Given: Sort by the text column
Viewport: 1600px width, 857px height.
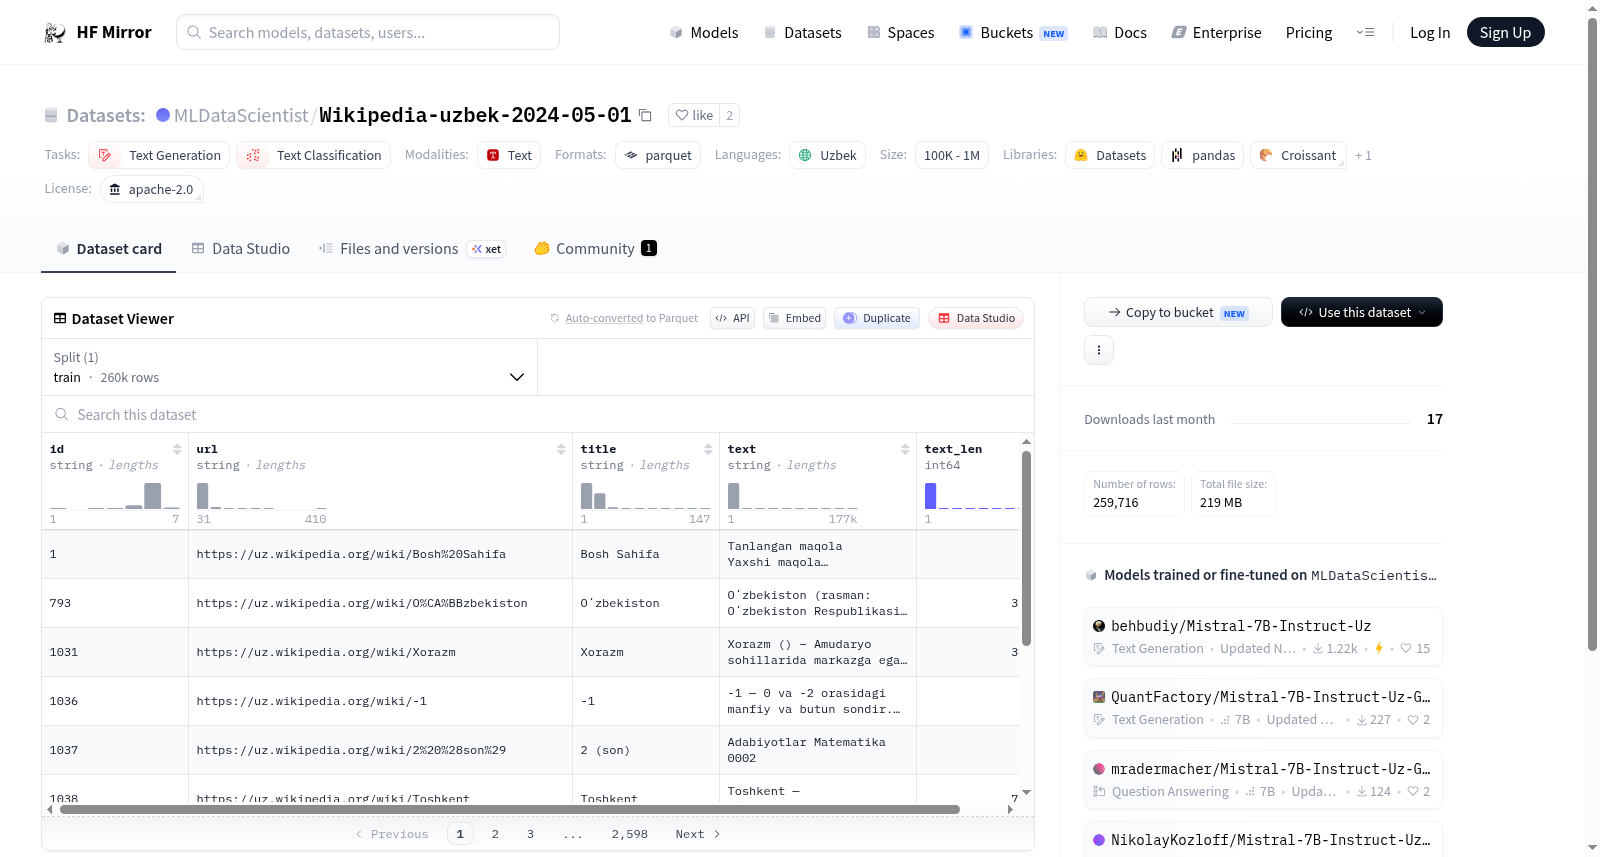Looking at the screenshot, I should point(905,449).
